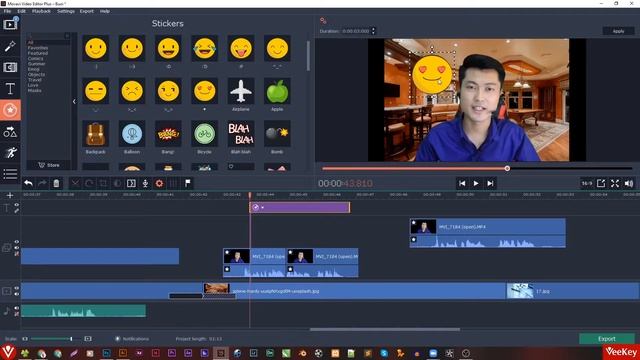Open the Export menu in menu bar

coord(87,11)
